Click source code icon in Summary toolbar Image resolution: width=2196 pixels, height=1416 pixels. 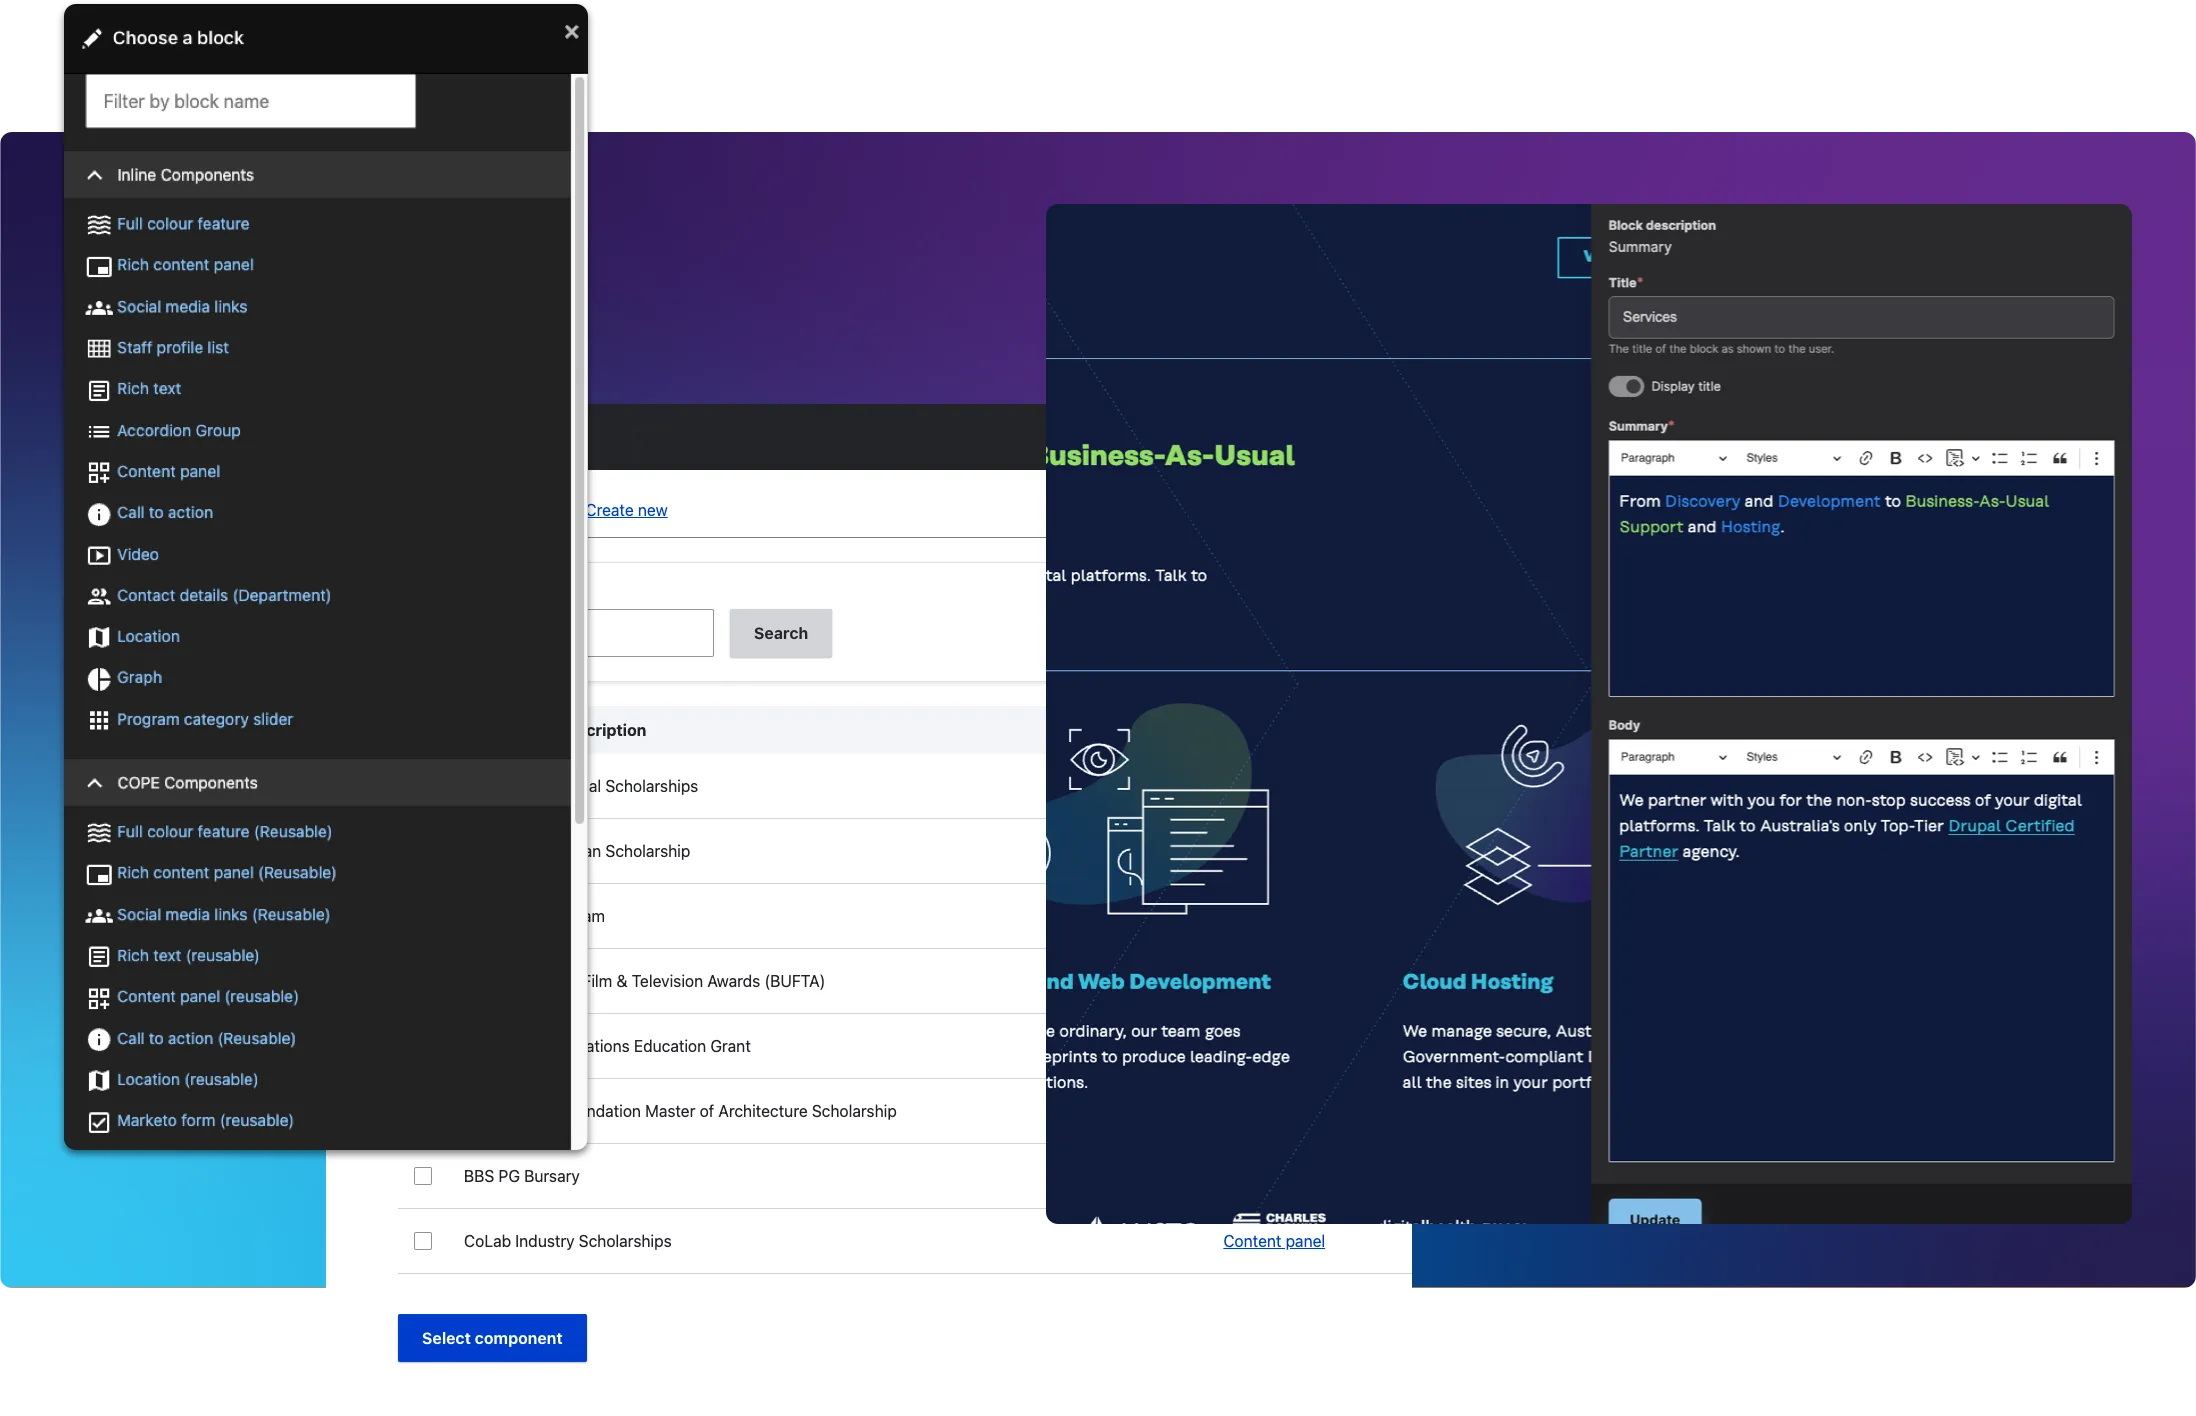[x=1925, y=459]
